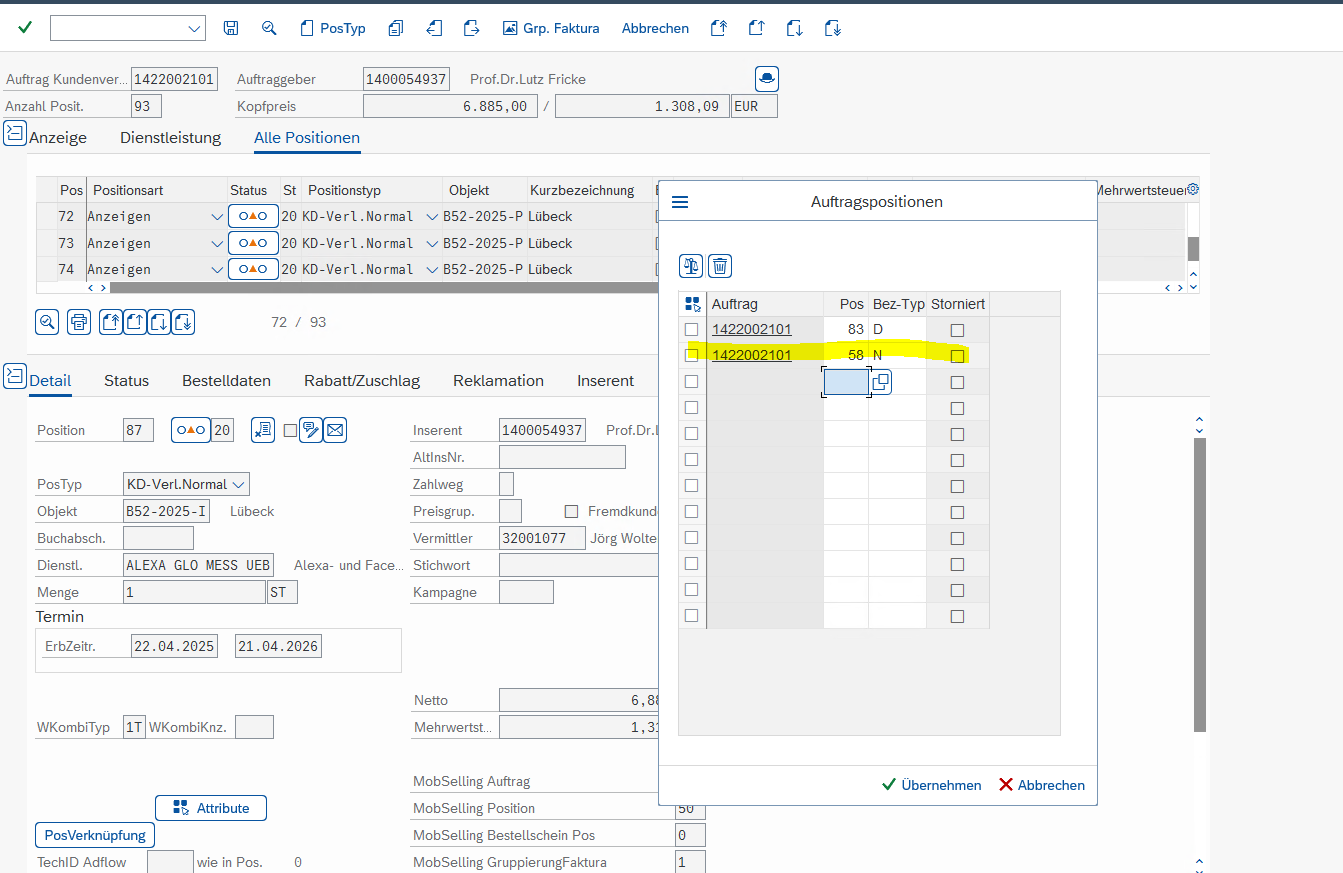Screen dimensions: 1343x873
Task: Open order link 1422002101 in Pos 83 row
Action: pos(752,329)
